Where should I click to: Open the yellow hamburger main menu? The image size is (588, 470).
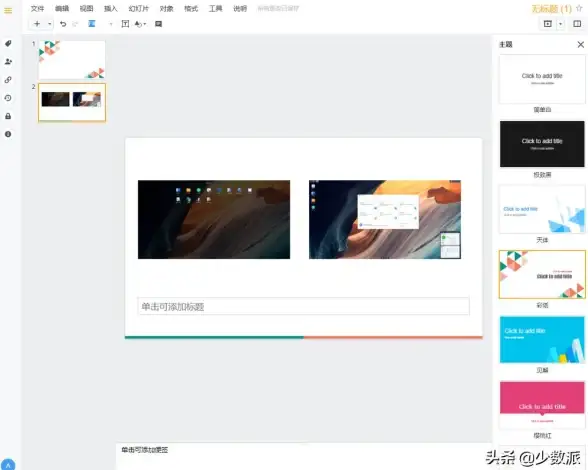(x=8, y=11)
